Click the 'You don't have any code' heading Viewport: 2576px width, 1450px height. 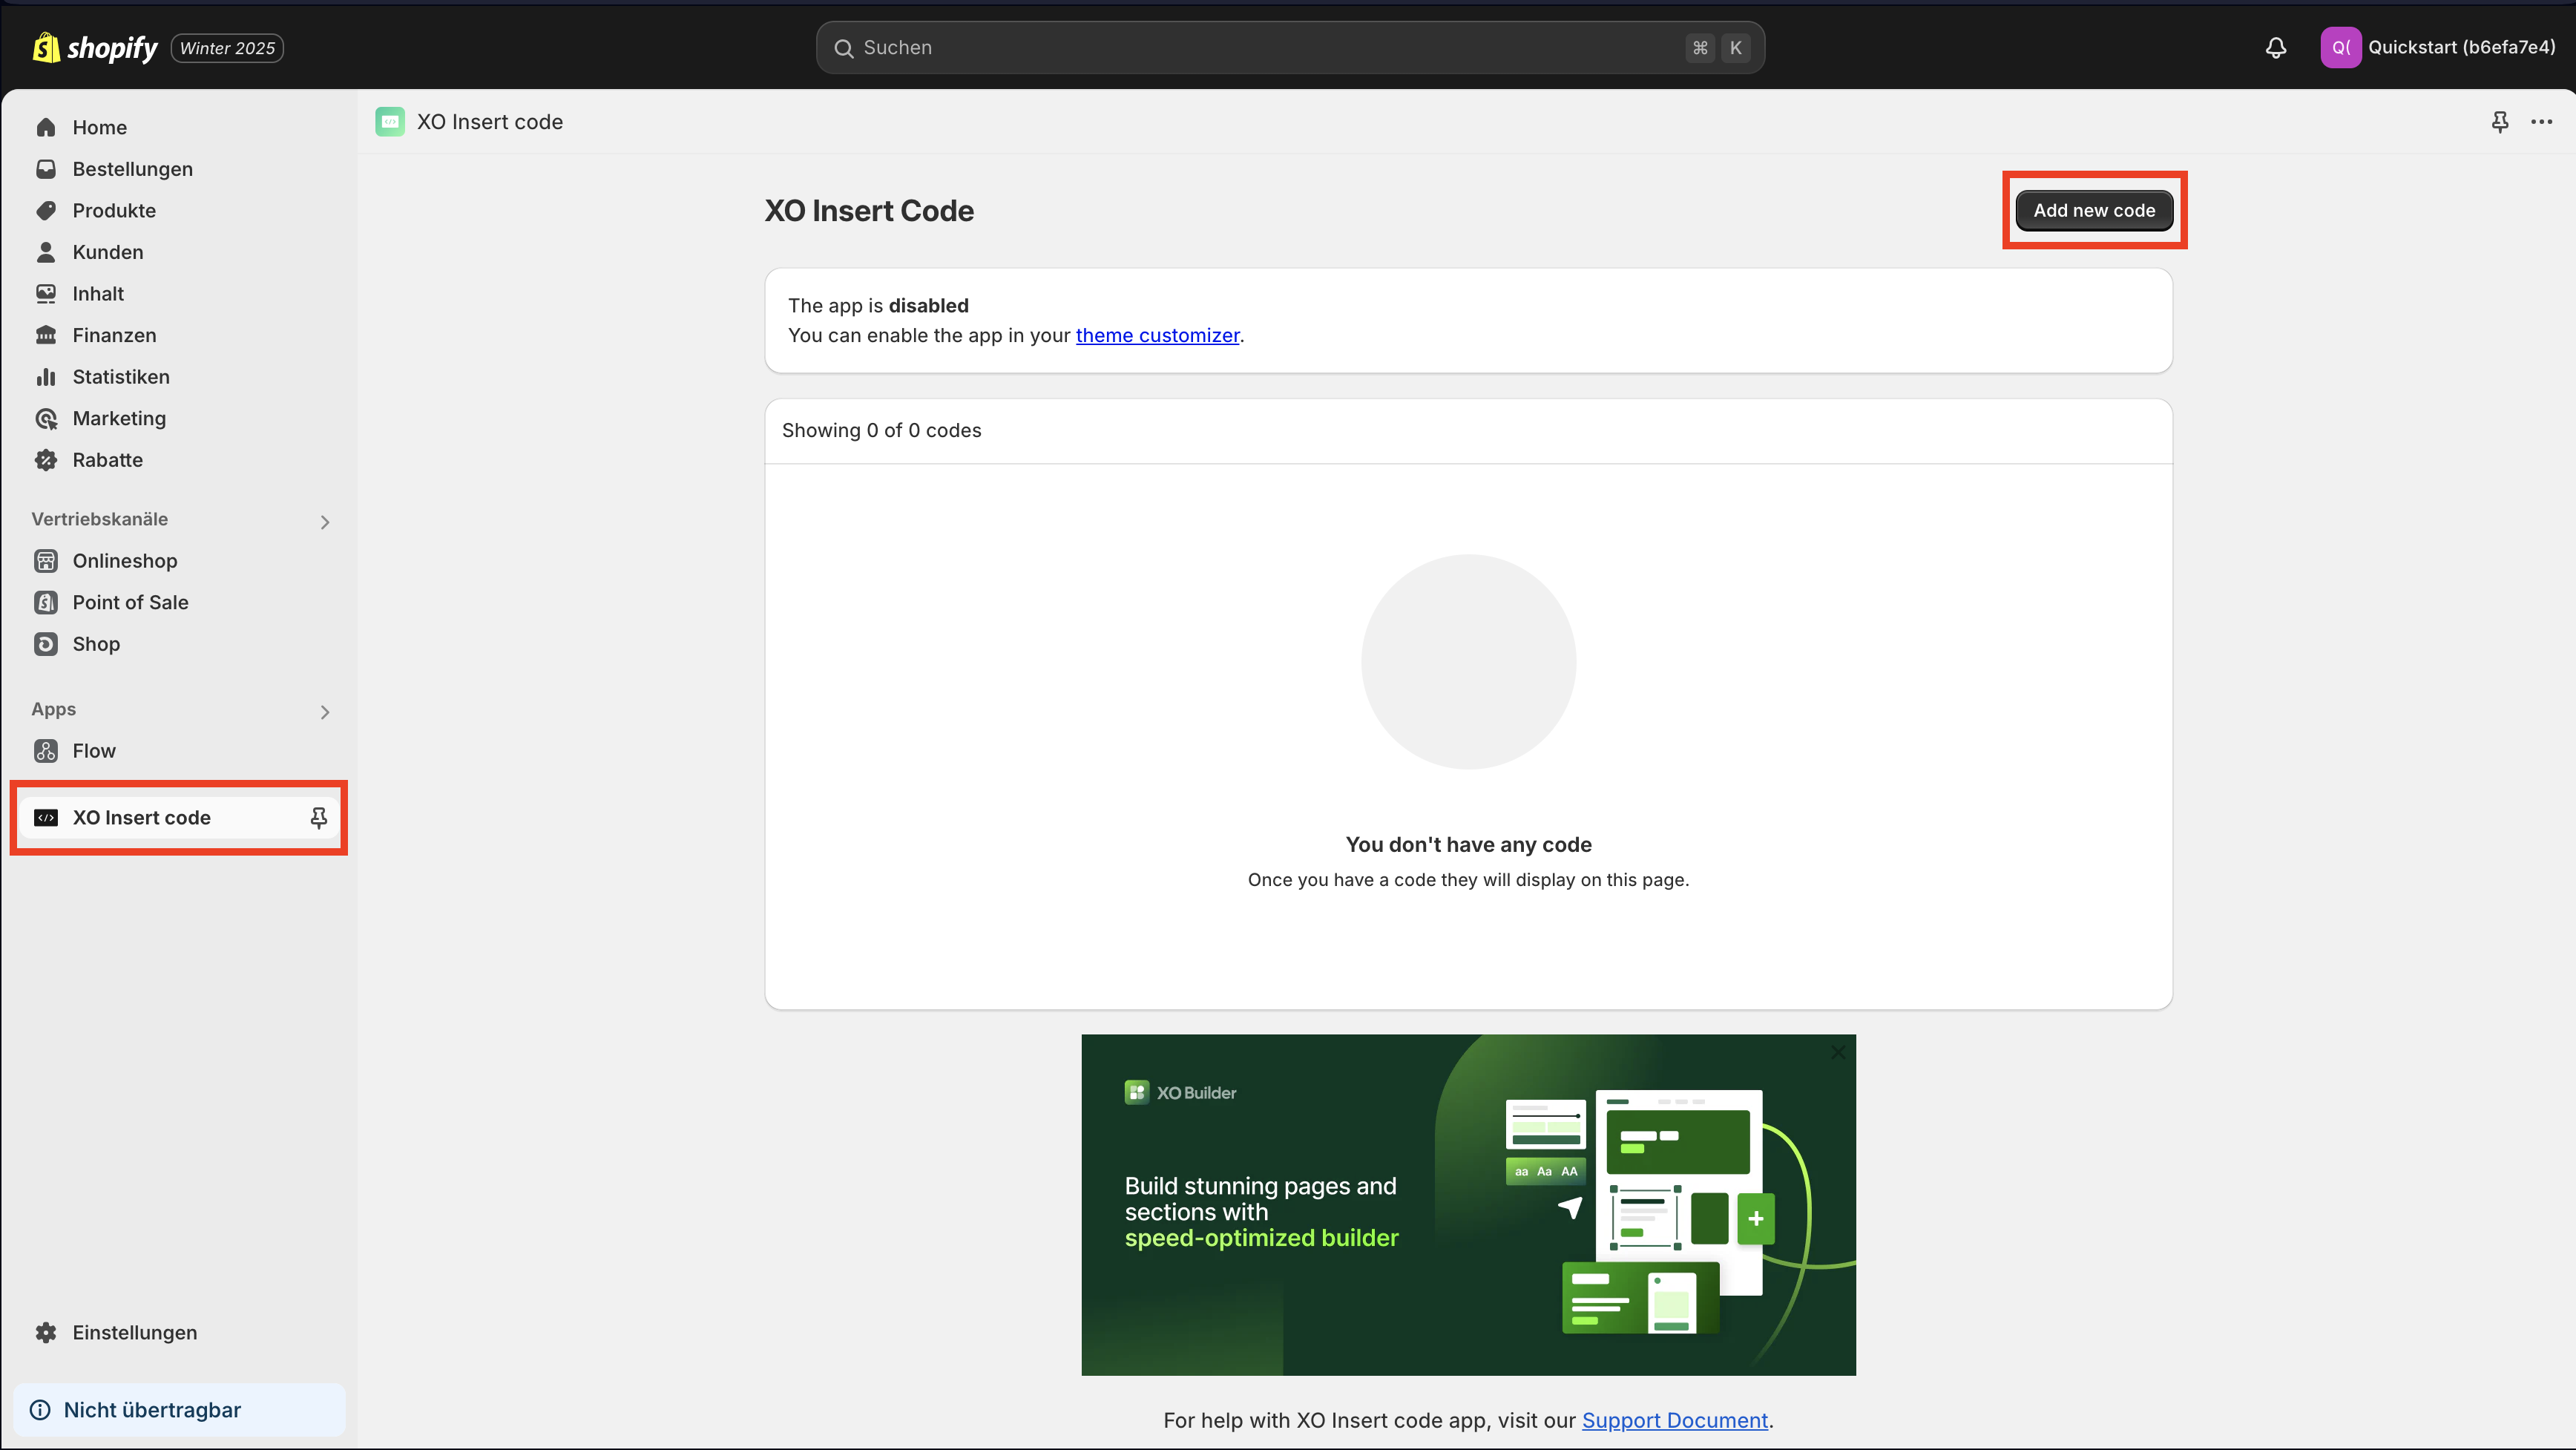(1468, 845)
